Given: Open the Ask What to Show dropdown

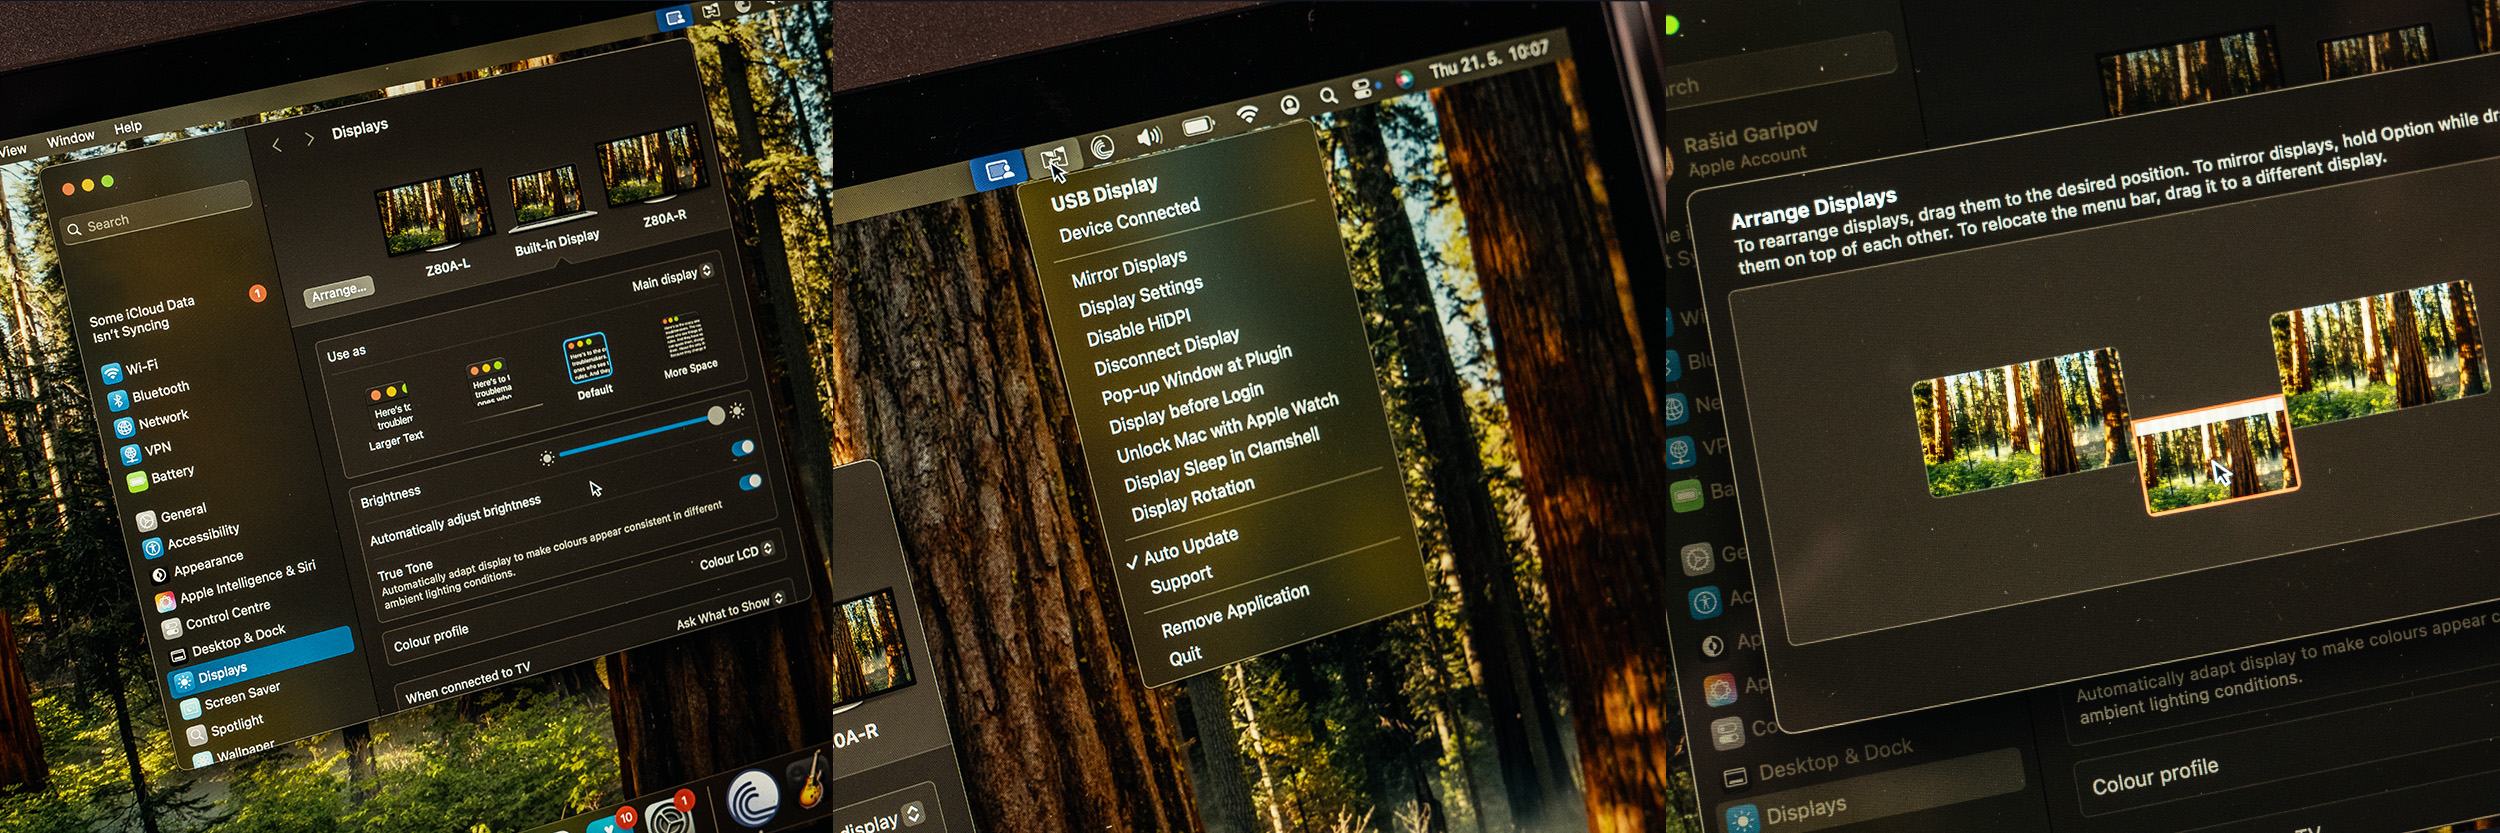Looking at the screenshot, I should pos(729,613).
